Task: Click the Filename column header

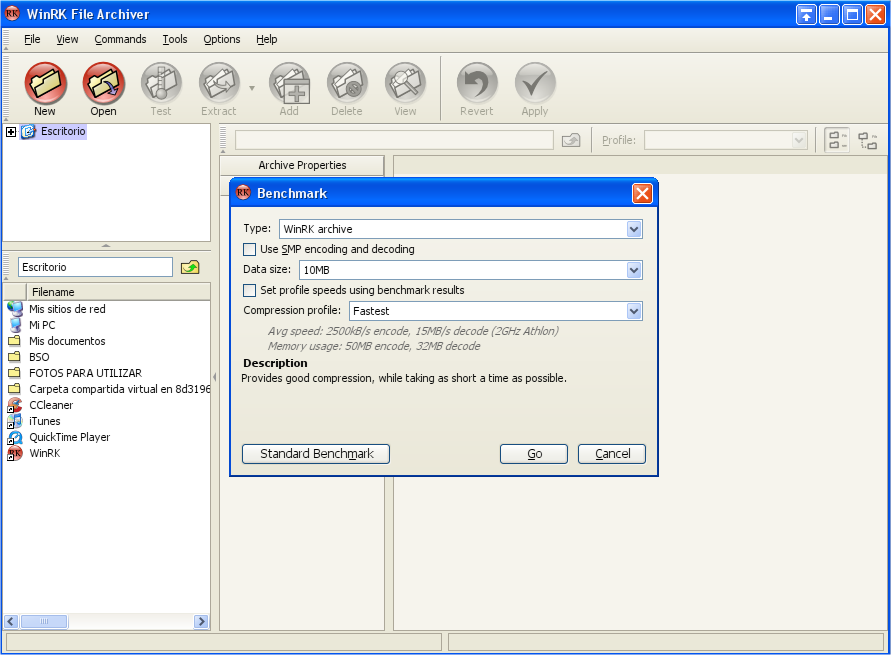Action: (118, 292)
